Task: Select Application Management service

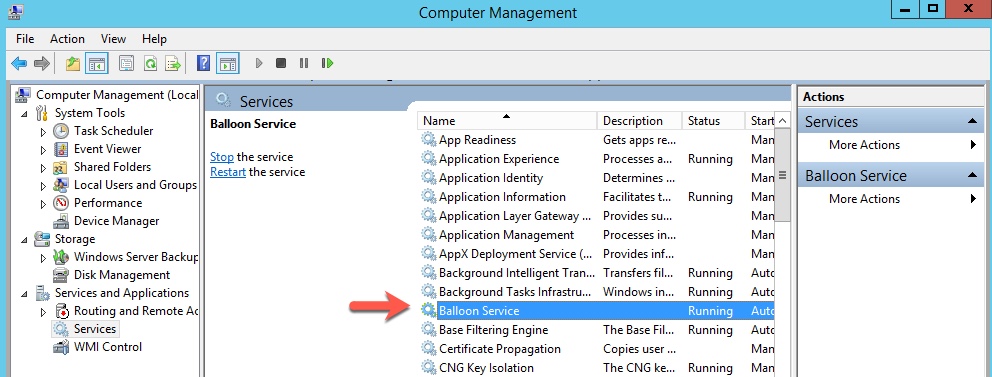Action: (x=597, y=235)
